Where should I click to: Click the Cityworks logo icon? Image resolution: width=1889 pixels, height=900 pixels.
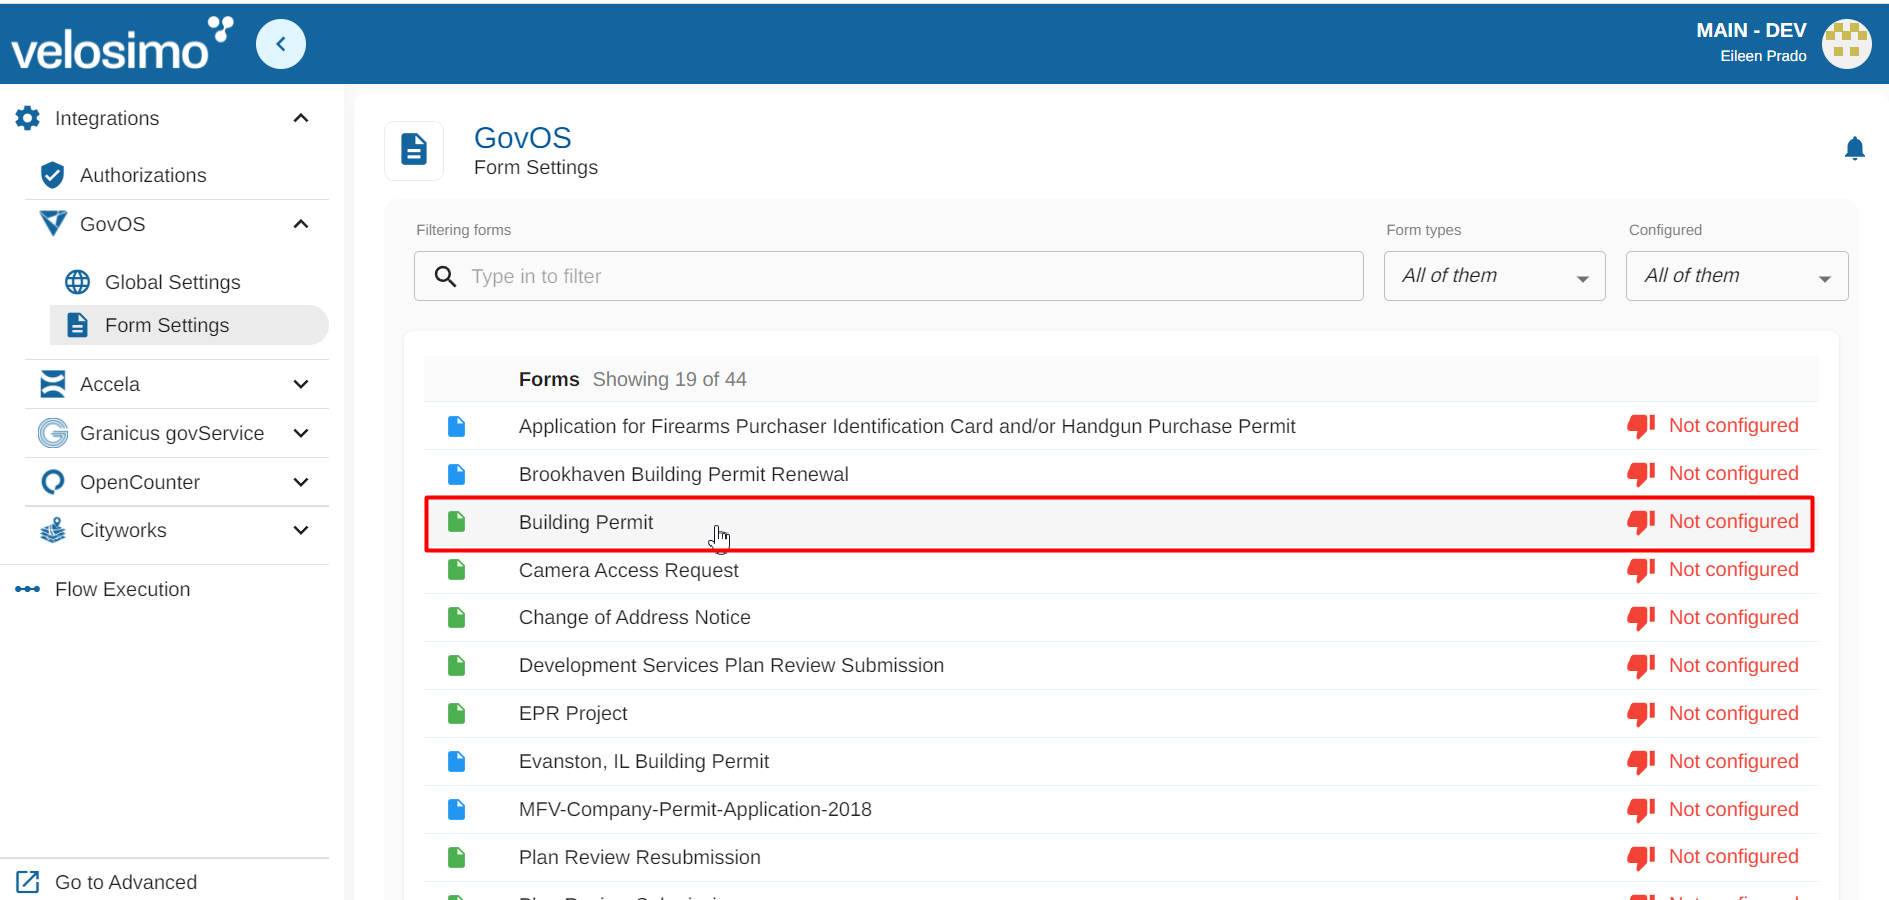[53, 530]
